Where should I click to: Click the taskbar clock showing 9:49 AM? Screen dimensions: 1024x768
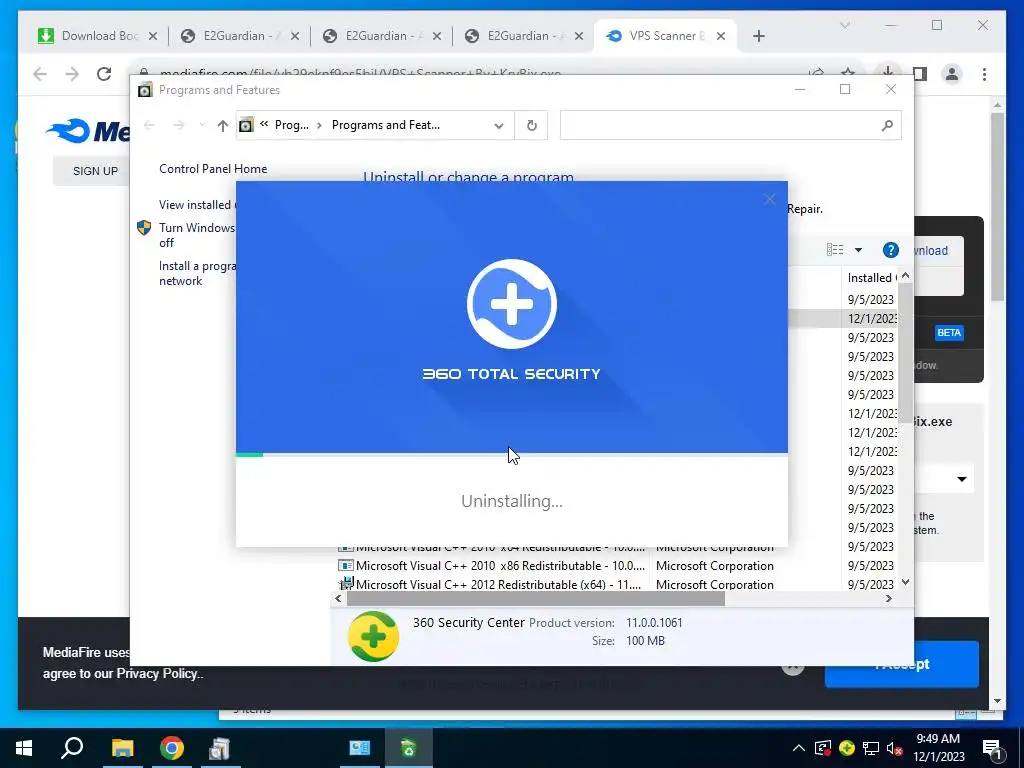(938, 748)
